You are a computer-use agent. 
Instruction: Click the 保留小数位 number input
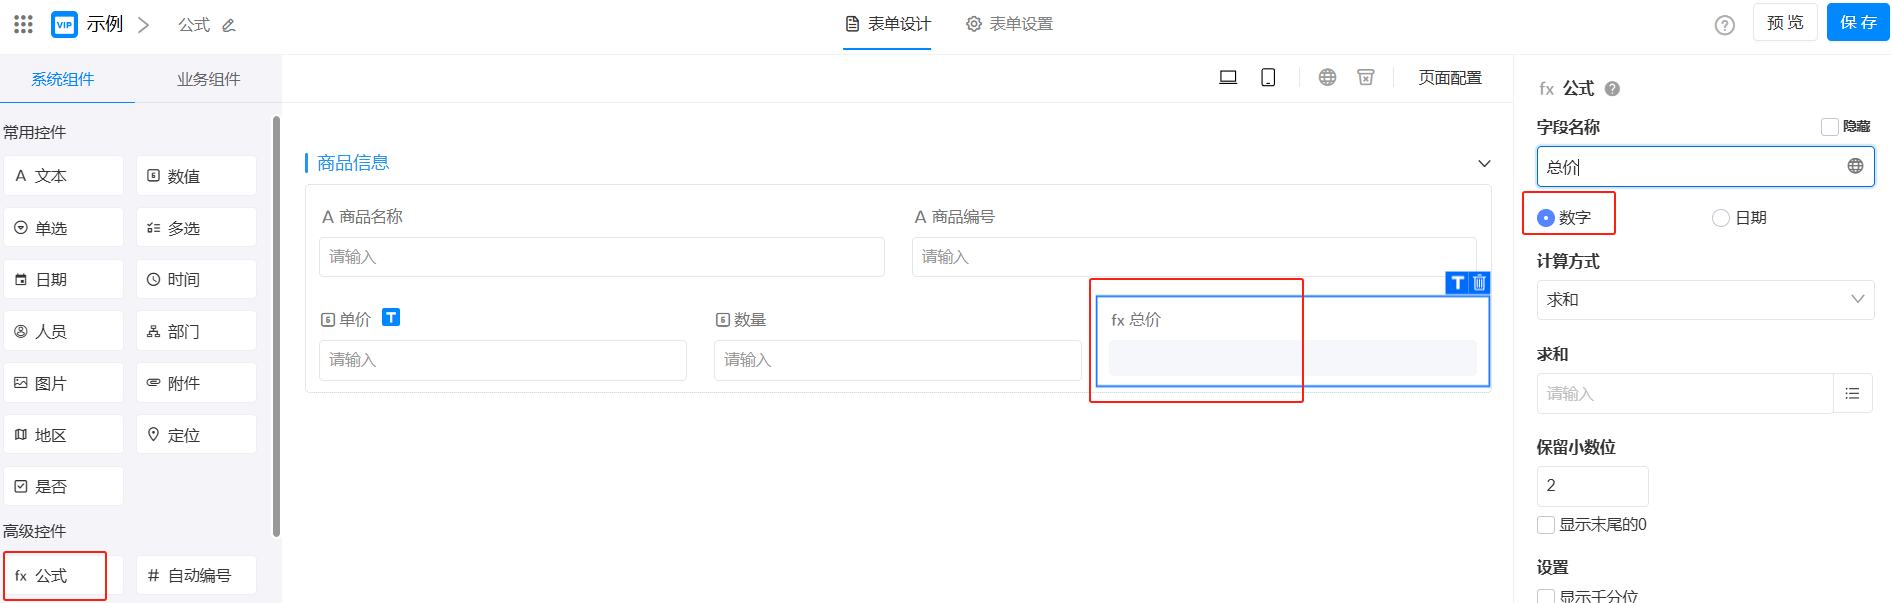pyautogui.click(x=1592, y=486)
